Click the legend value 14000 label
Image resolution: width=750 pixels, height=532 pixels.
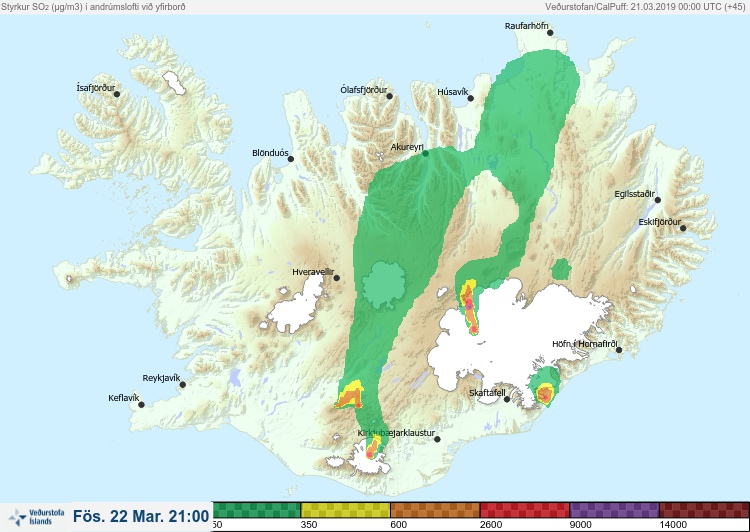point(673,525)
